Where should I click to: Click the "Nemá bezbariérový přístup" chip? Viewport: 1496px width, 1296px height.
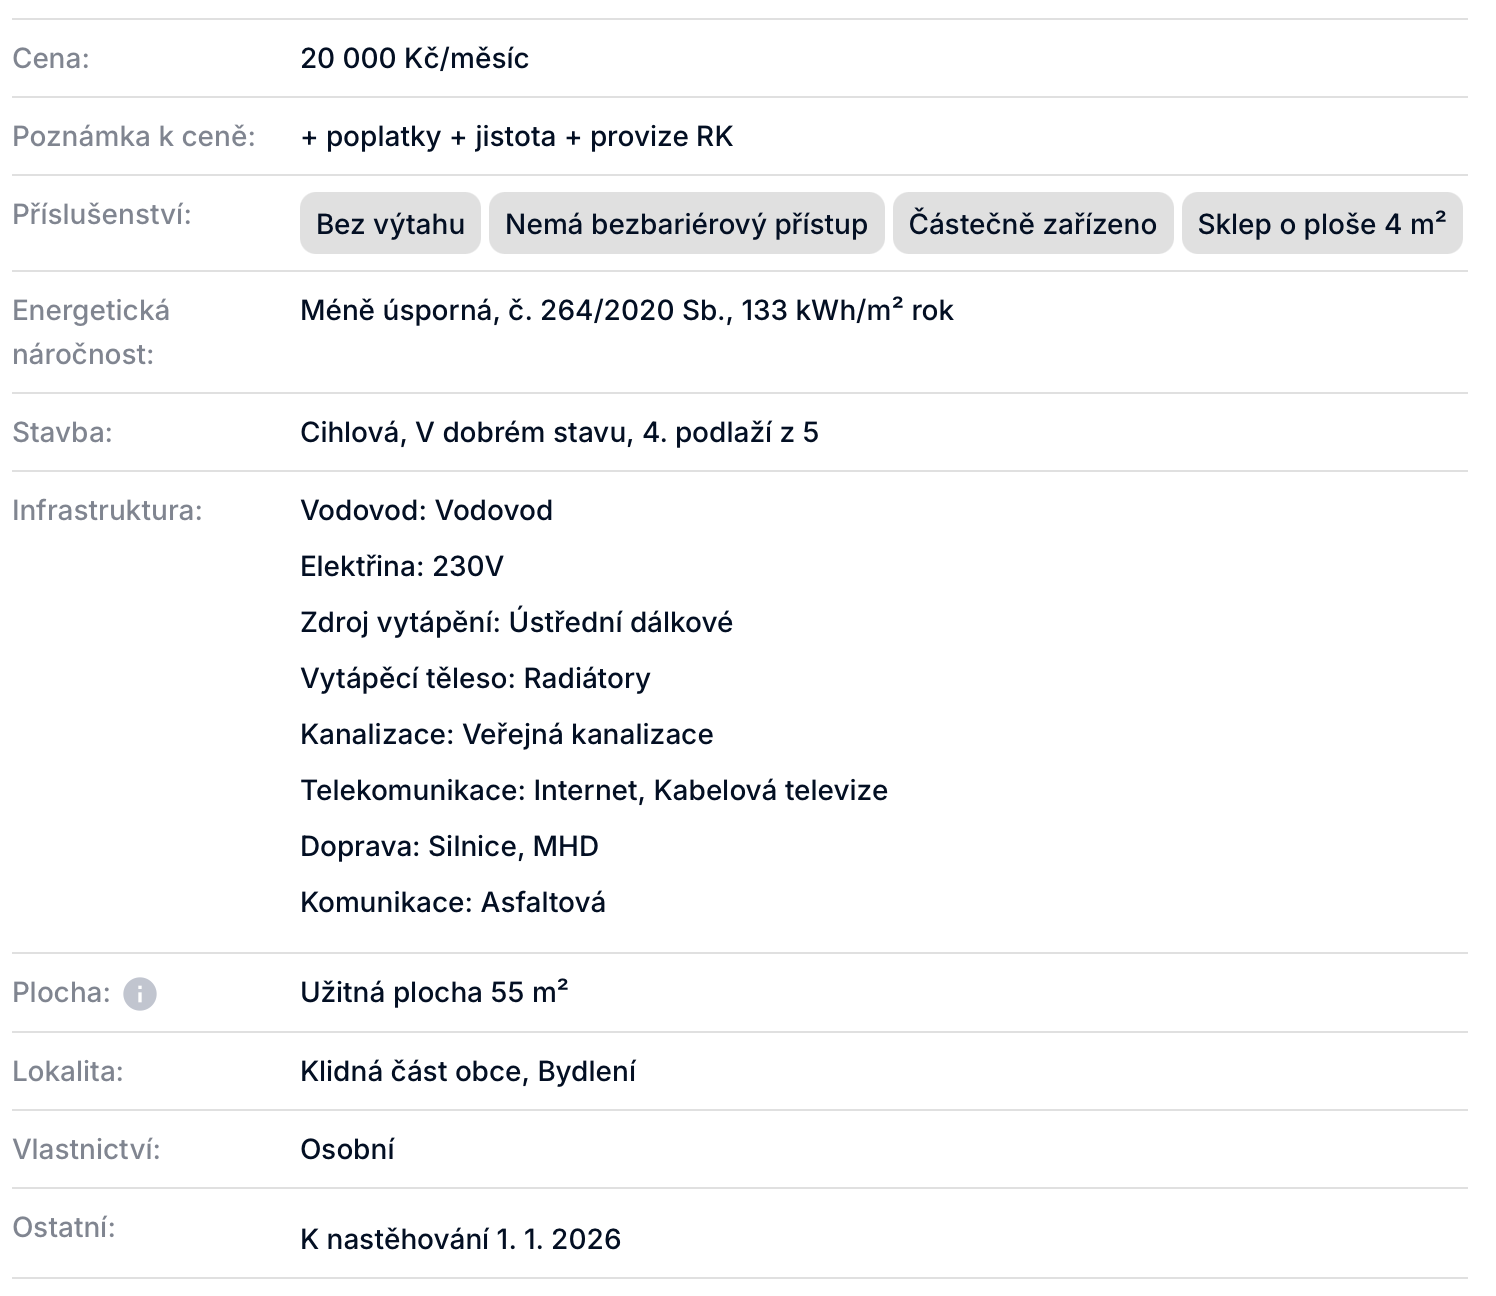[x=686, y=224]
